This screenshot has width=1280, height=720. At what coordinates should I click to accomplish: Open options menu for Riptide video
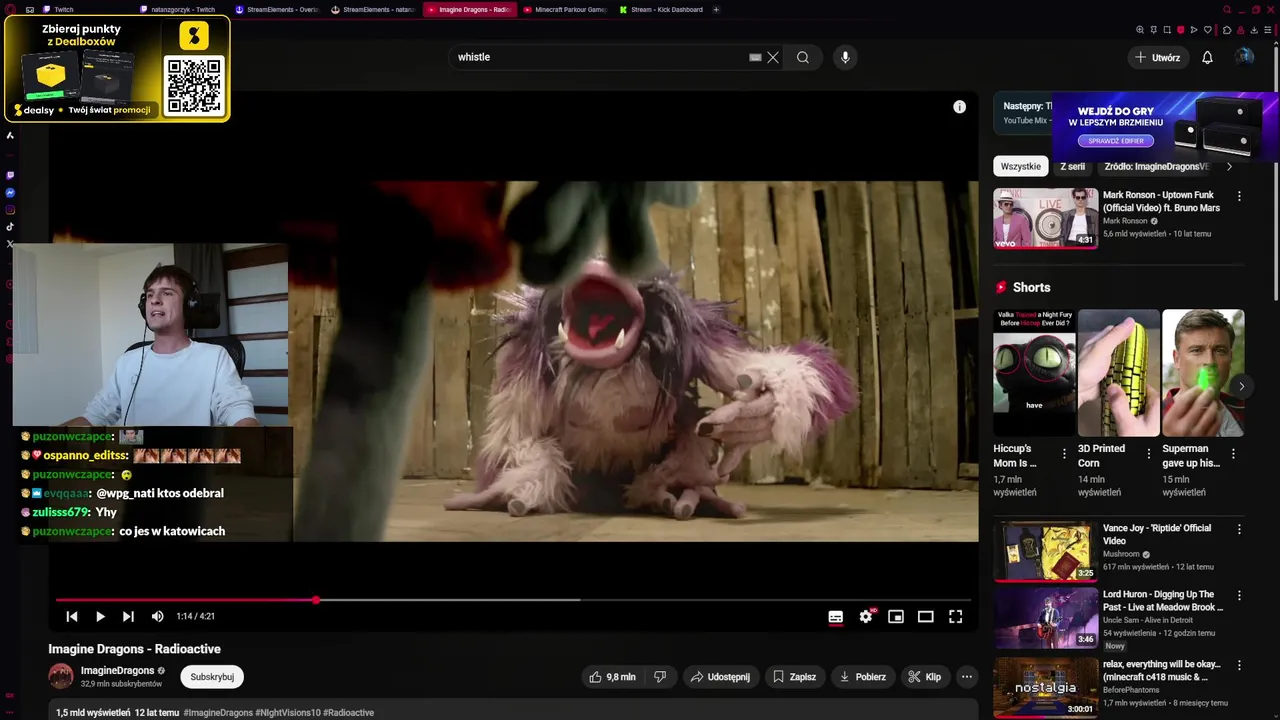(1239, 529)
